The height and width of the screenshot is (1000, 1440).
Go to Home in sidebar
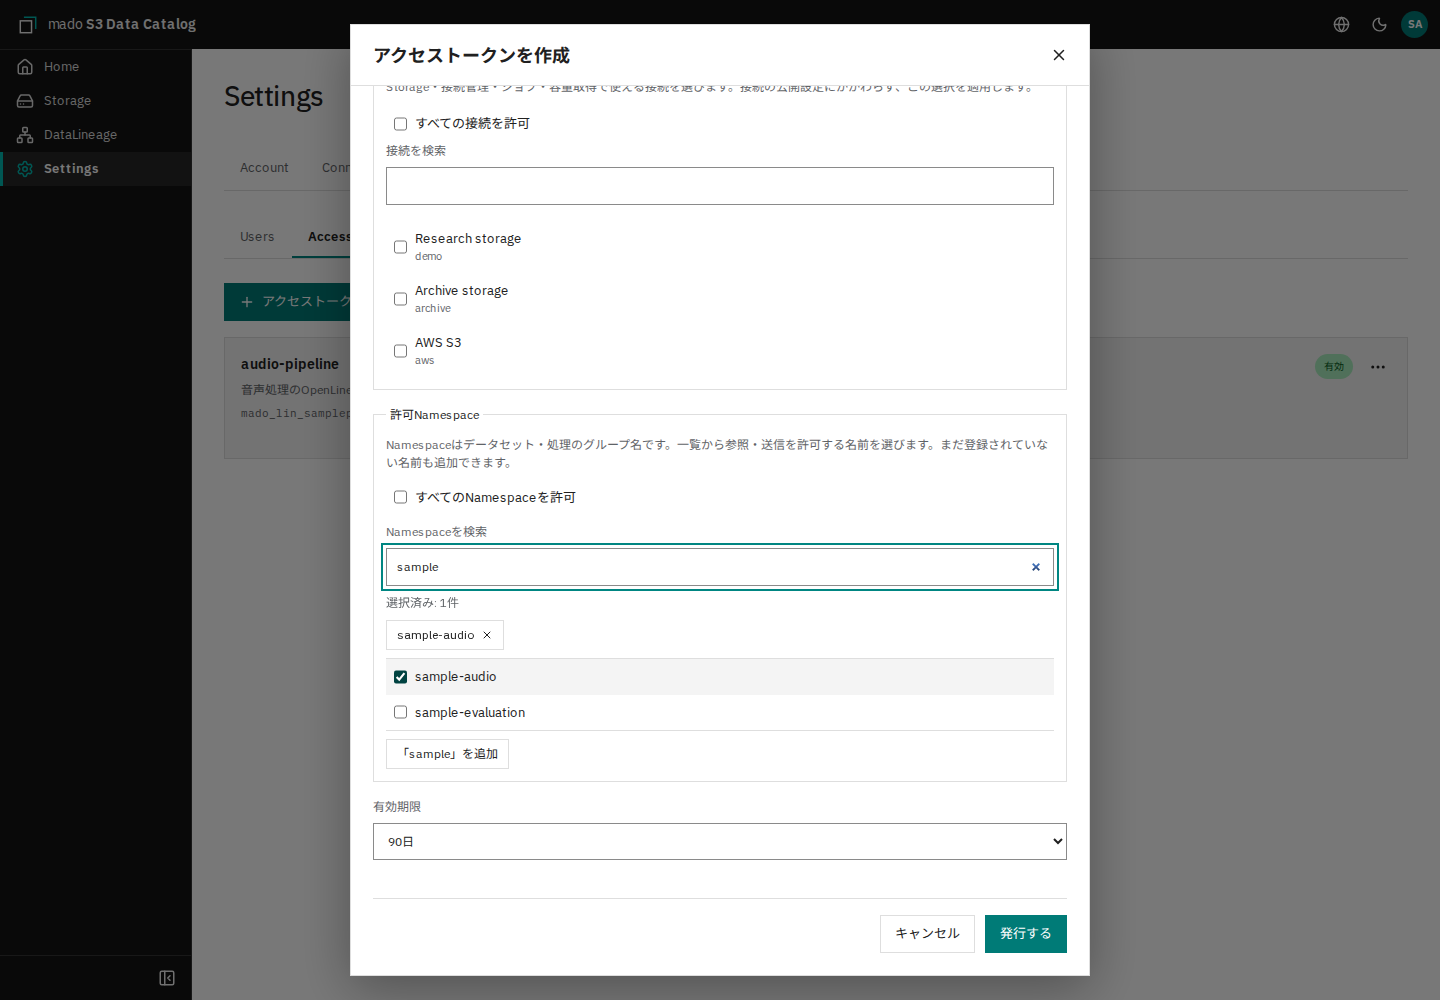coord(96,67)
